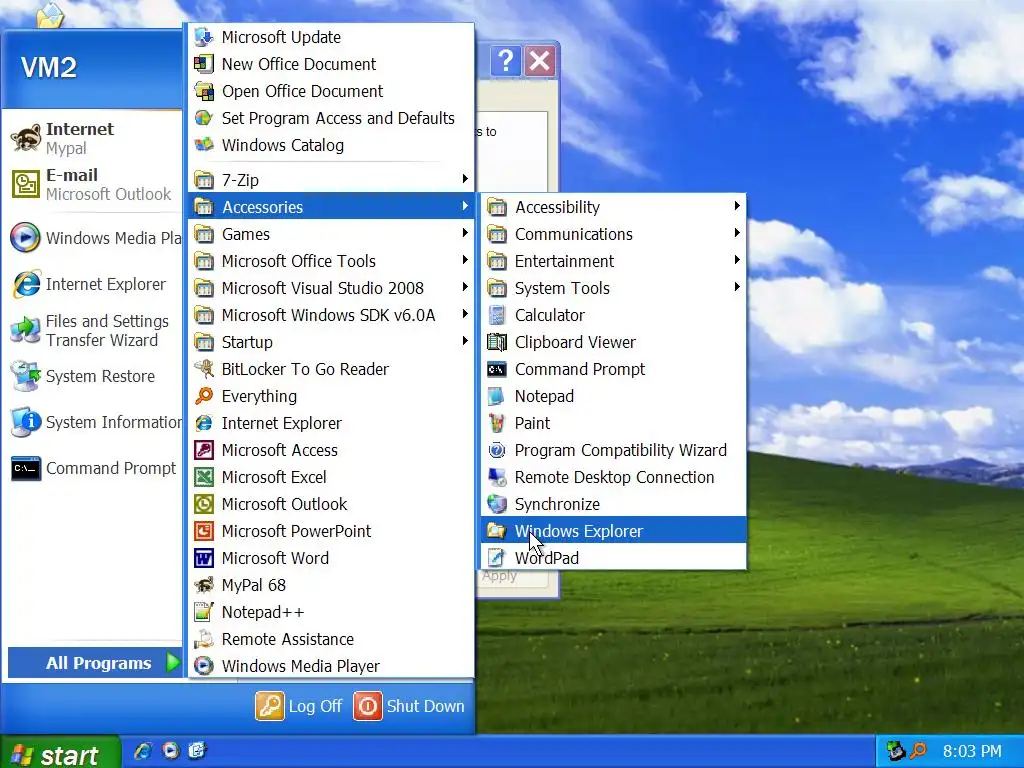Open Windows Explorer from Accessories menu

[x=613, y=531]
